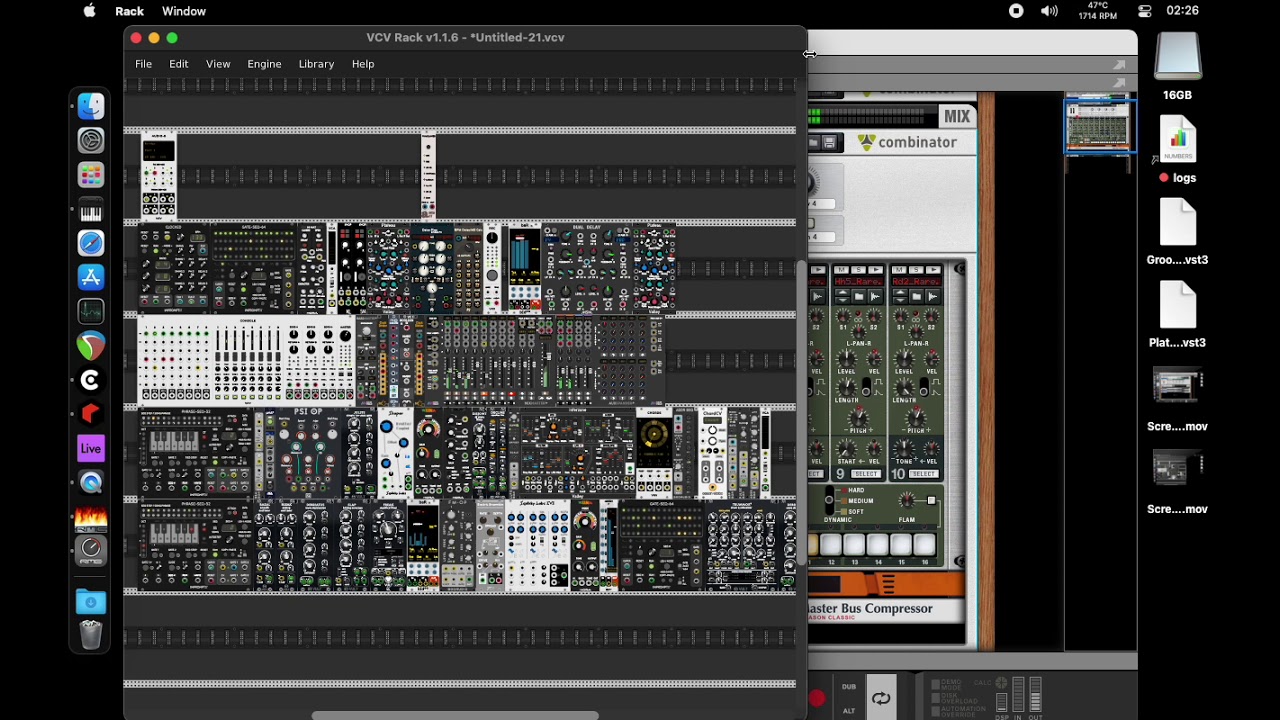Open the Trash in the dock

[91, 635]
